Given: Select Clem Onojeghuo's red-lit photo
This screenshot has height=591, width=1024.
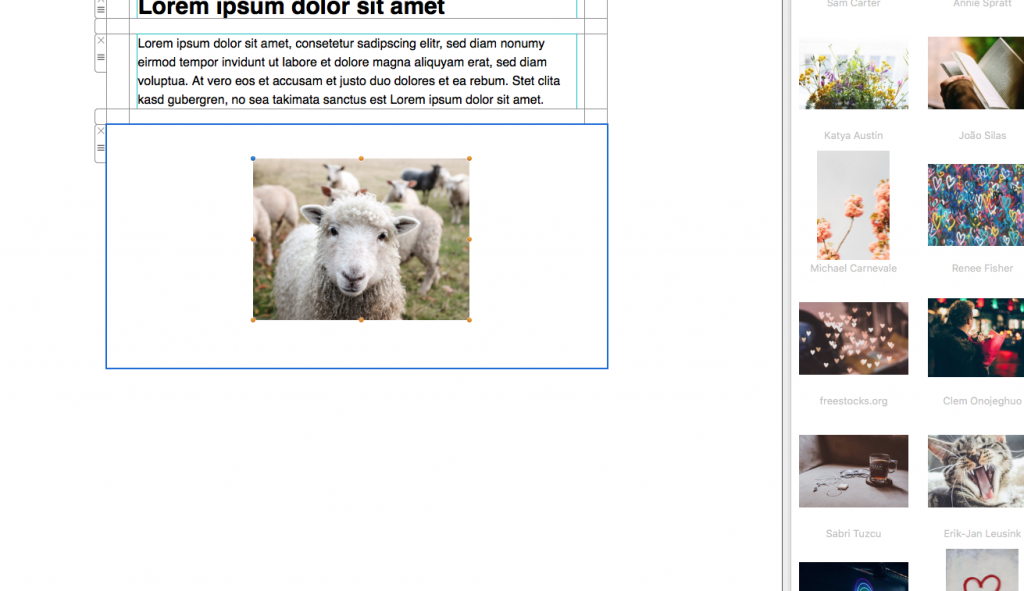Looking at the screenshot, I should coord(975,338).
